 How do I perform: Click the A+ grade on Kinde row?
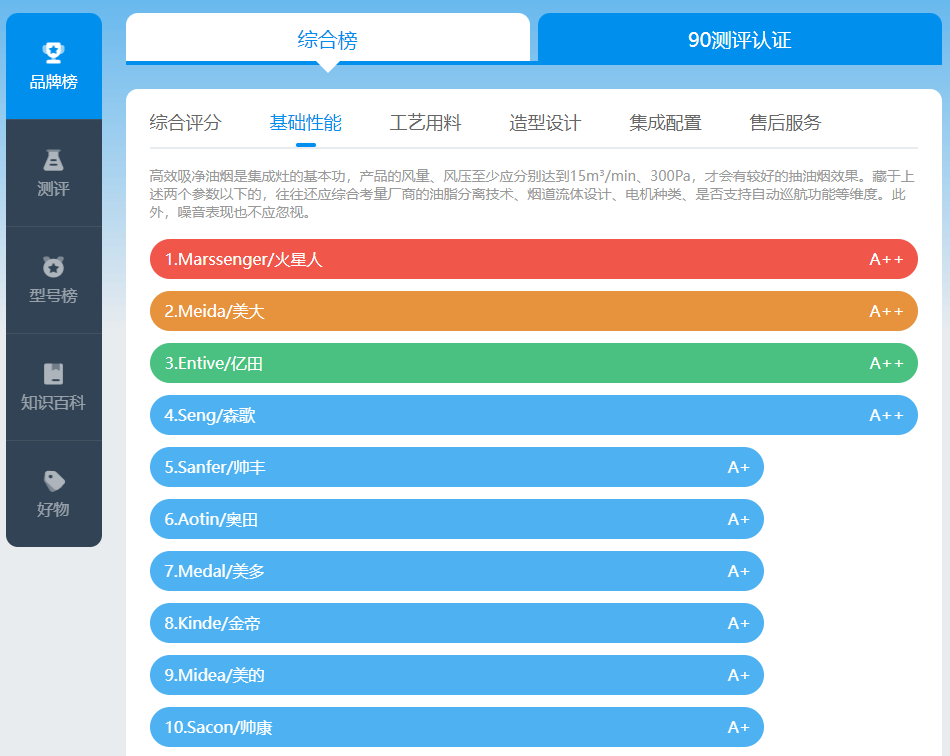point(739,623)
